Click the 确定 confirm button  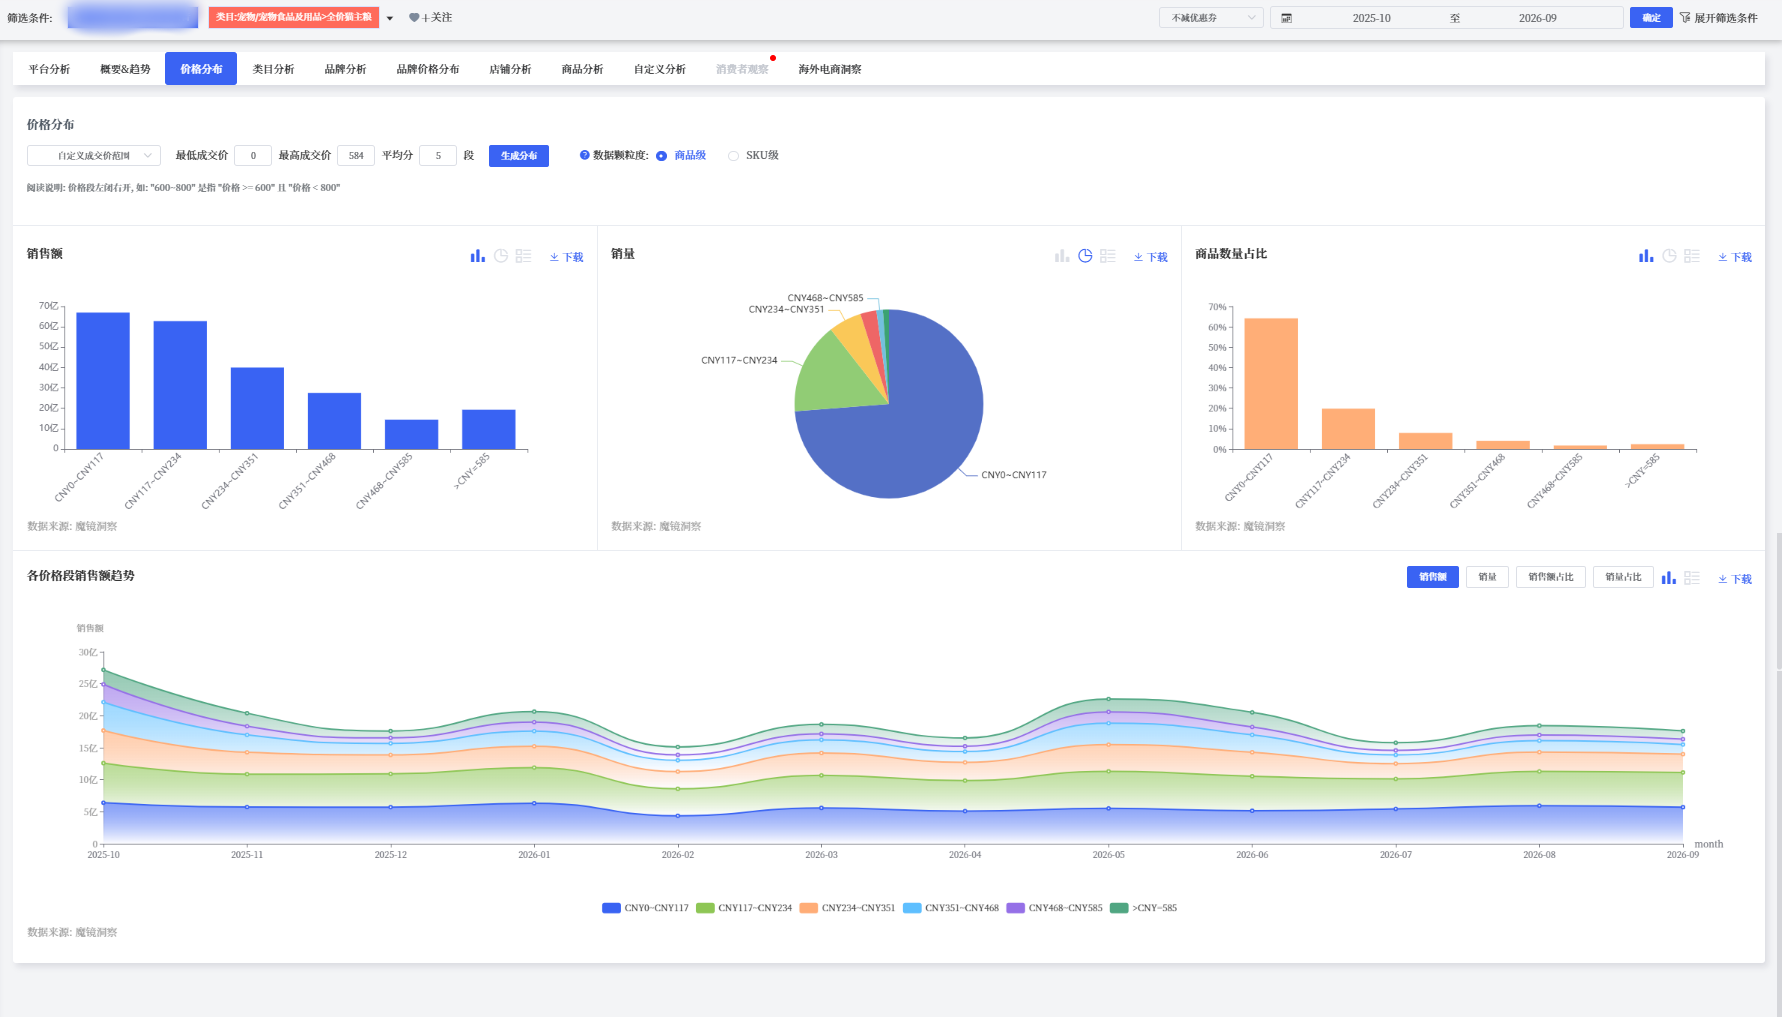pos(1651,18)
